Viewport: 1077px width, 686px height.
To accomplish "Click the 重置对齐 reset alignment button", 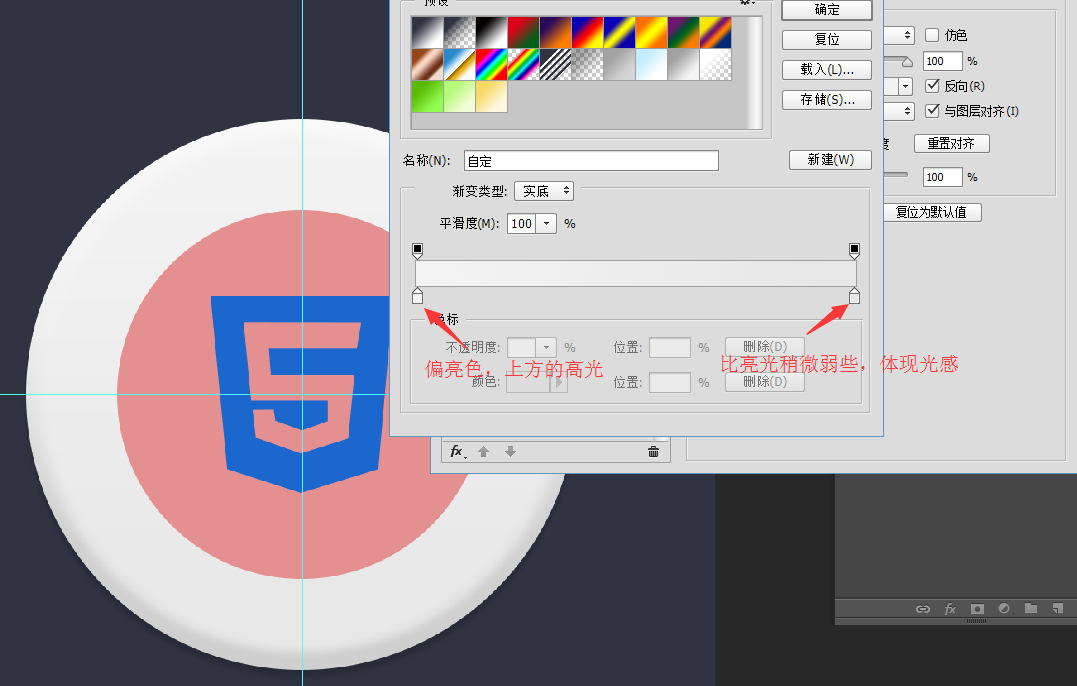I will (x=951, y=144).
